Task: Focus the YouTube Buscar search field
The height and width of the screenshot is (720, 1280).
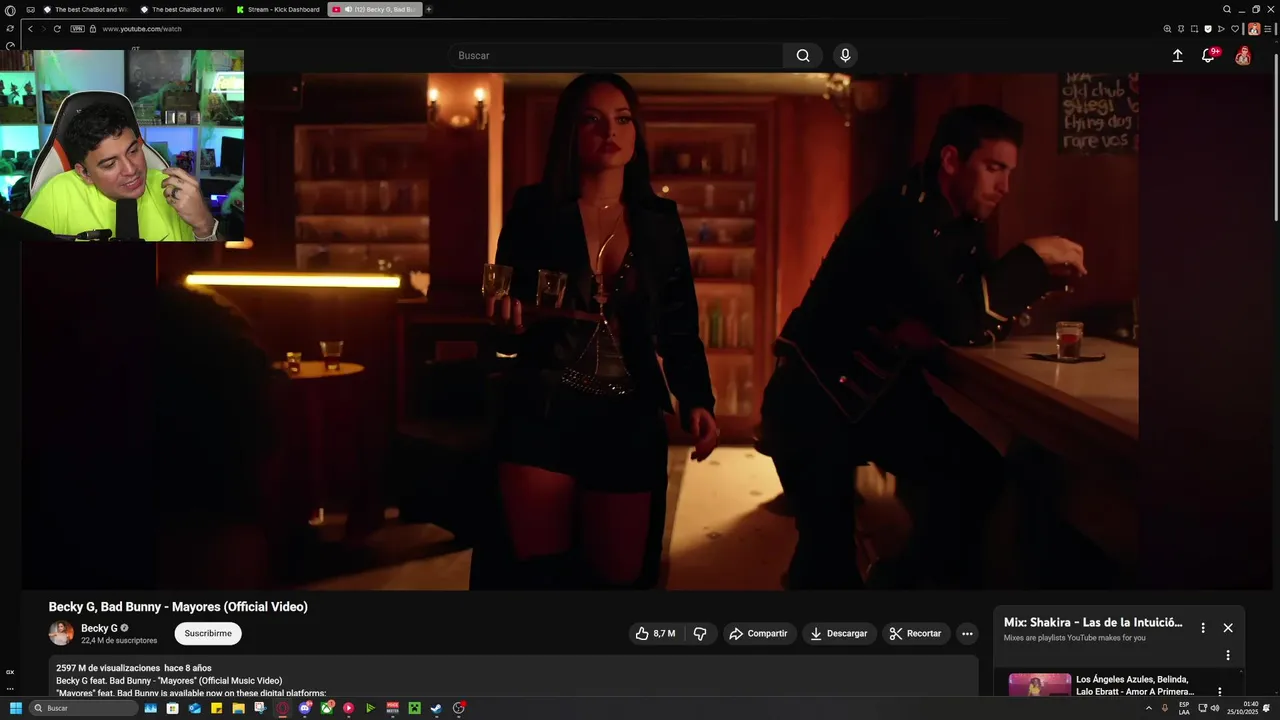Action: (616, 56)
